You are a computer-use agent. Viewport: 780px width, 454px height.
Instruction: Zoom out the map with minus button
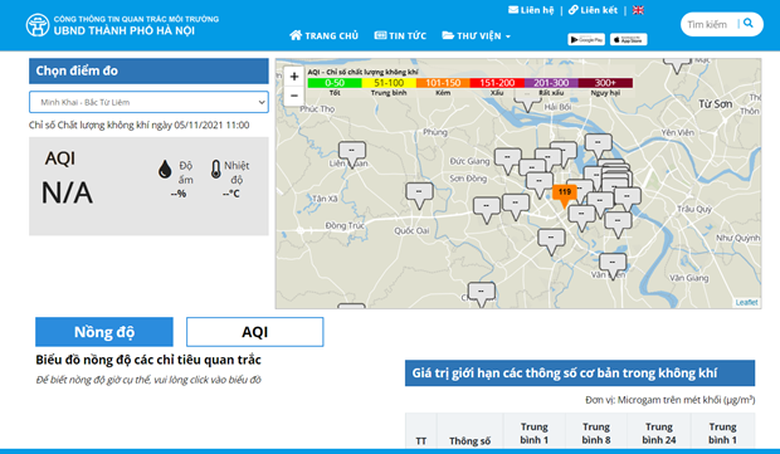point(293,96)
